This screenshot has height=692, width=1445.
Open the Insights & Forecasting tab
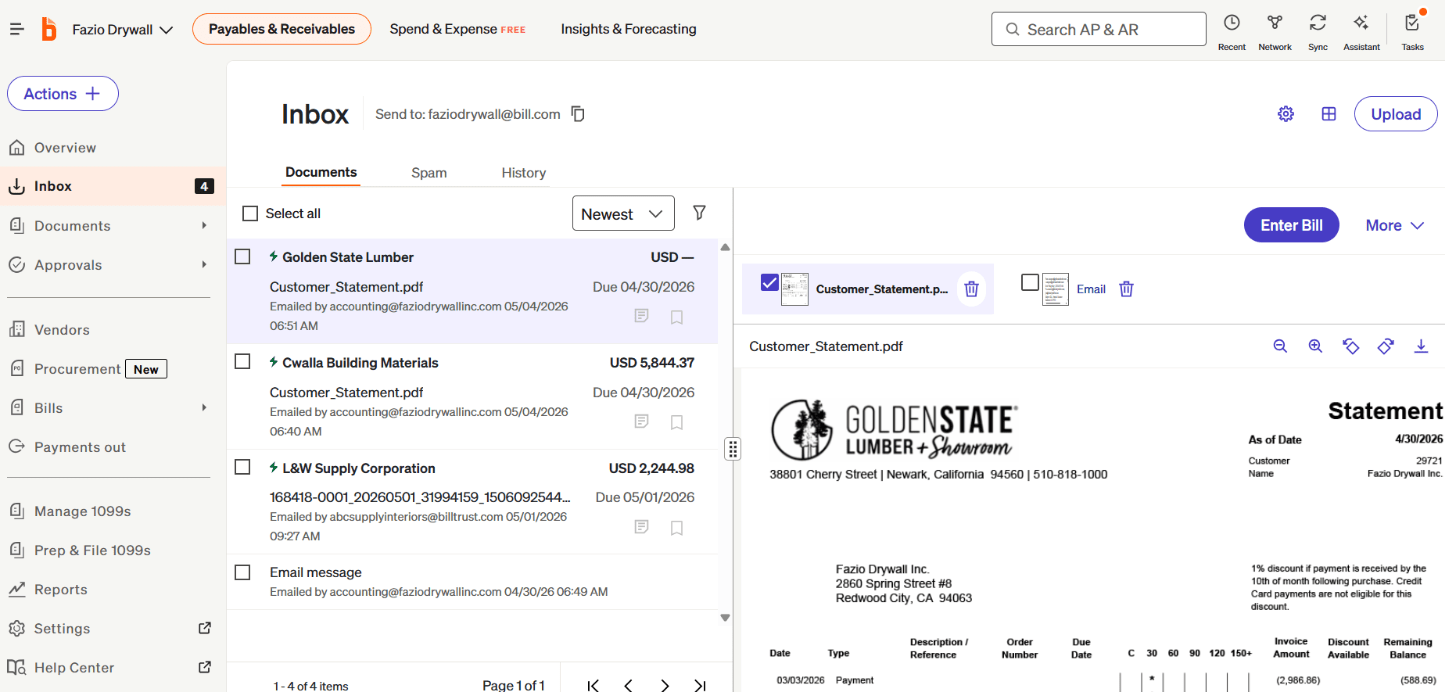click(x=628, y=29)
